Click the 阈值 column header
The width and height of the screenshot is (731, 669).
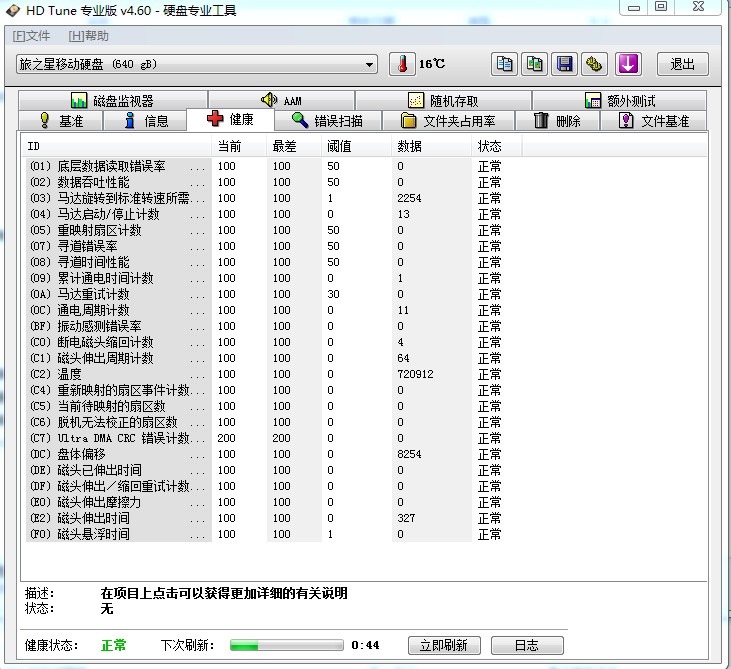356,146
